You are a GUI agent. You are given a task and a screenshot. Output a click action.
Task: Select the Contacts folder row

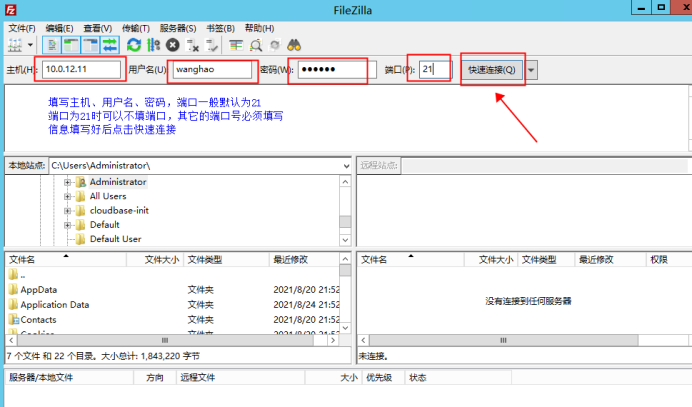pos(173,320)
